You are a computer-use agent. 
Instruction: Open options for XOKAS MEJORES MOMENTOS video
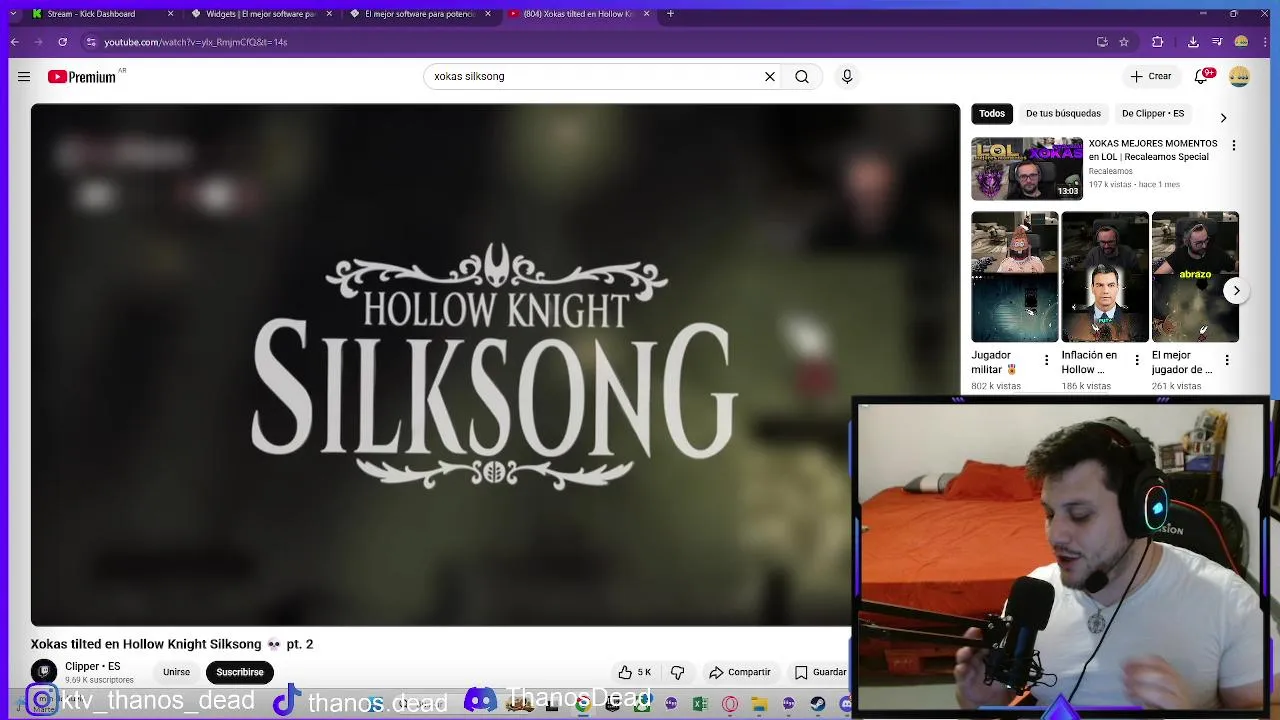coord(1234,145)
